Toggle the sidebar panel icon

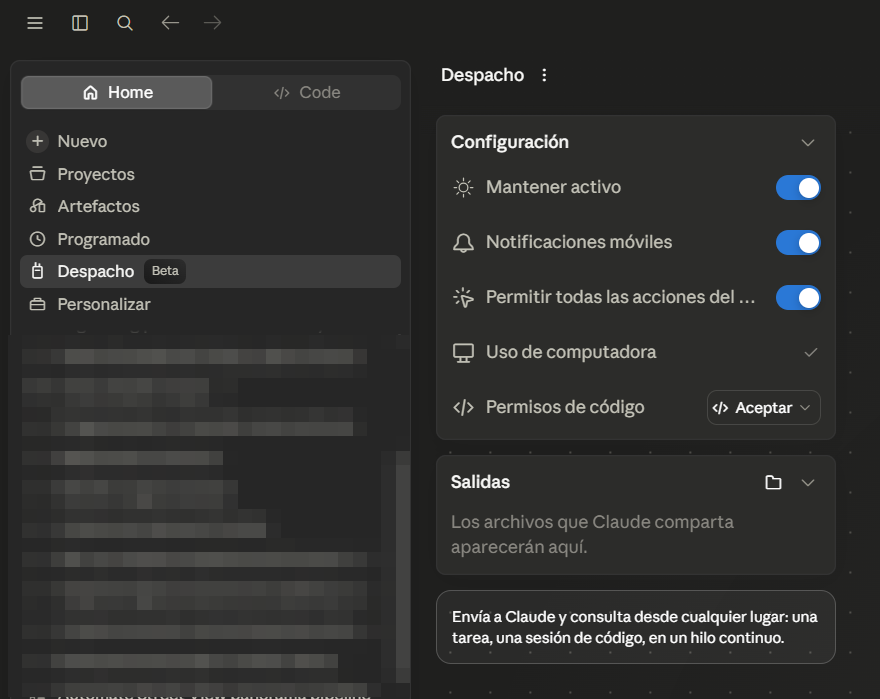pyautogui.click(x=80, y=23)
